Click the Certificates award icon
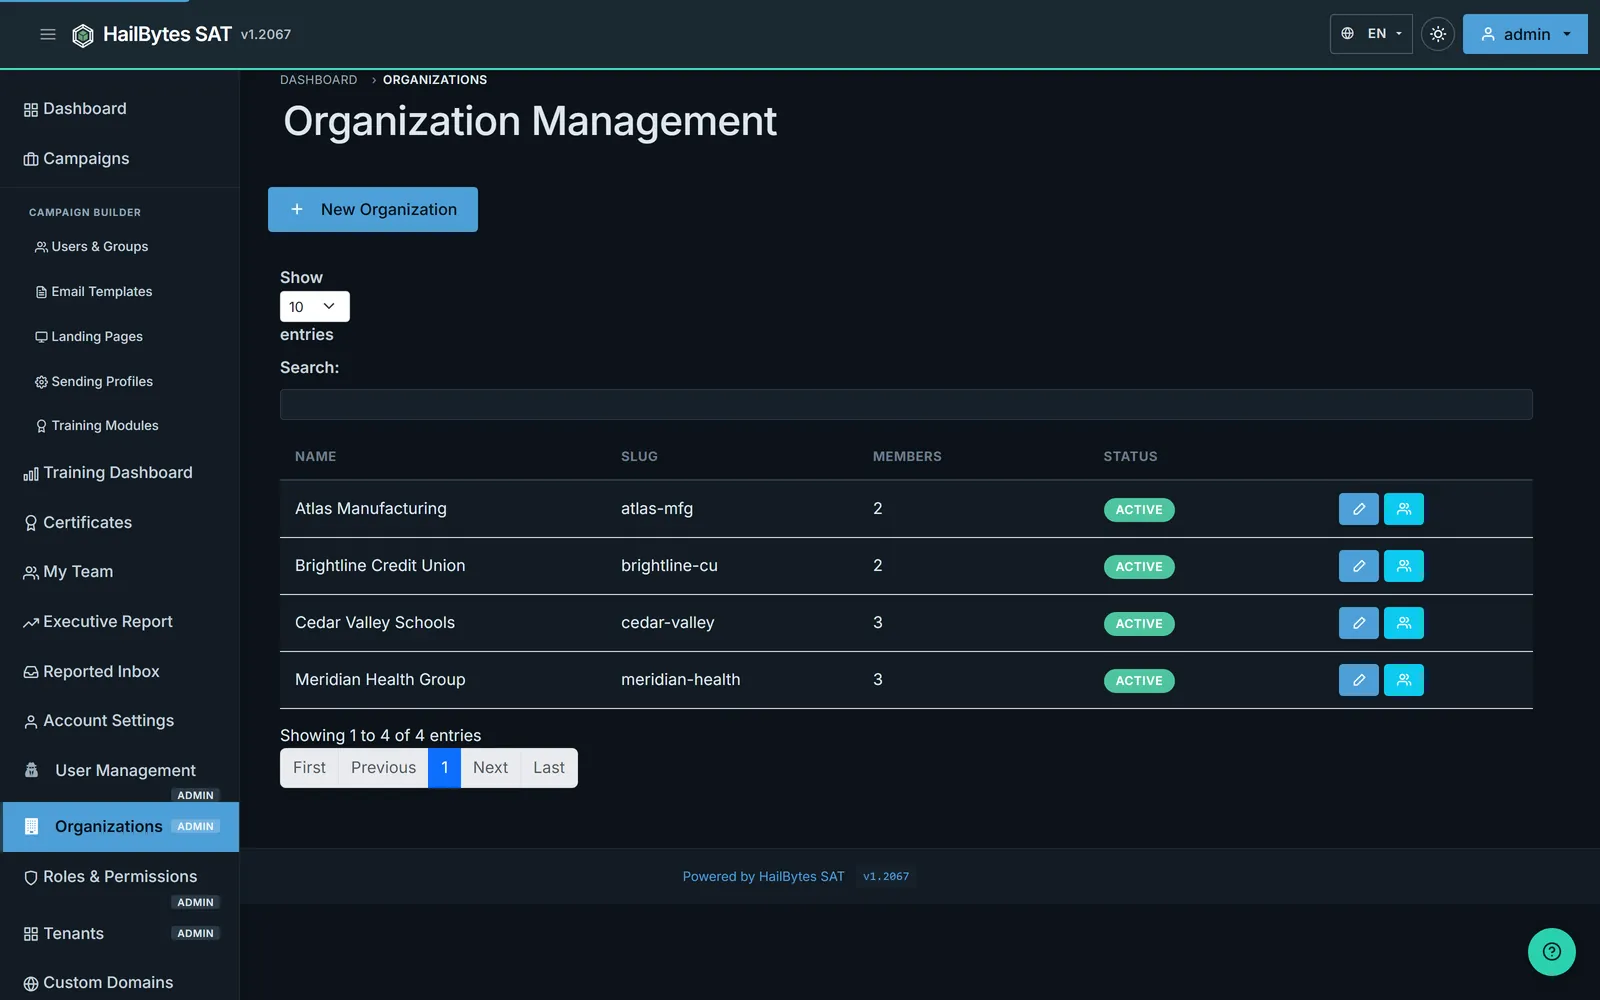This screenshot has width=1600, height=1000. coord(31,523)
